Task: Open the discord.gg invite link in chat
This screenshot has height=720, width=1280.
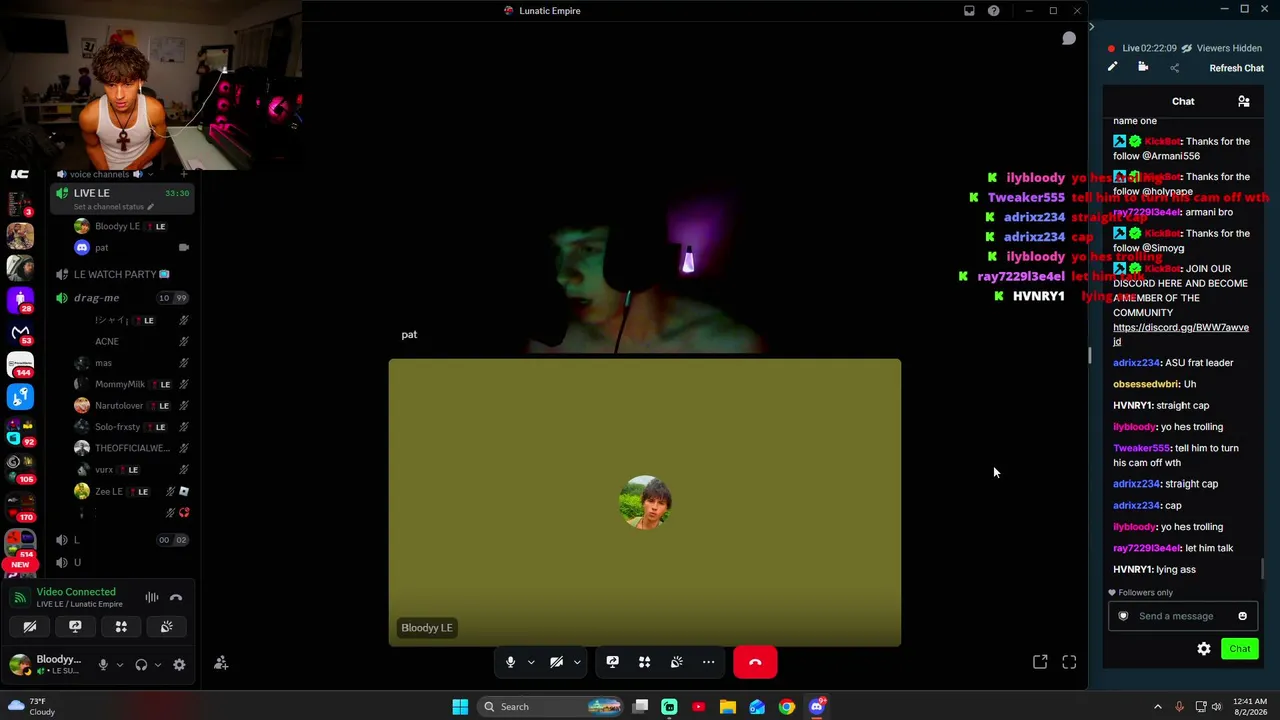Action: tap(1181, 334)
